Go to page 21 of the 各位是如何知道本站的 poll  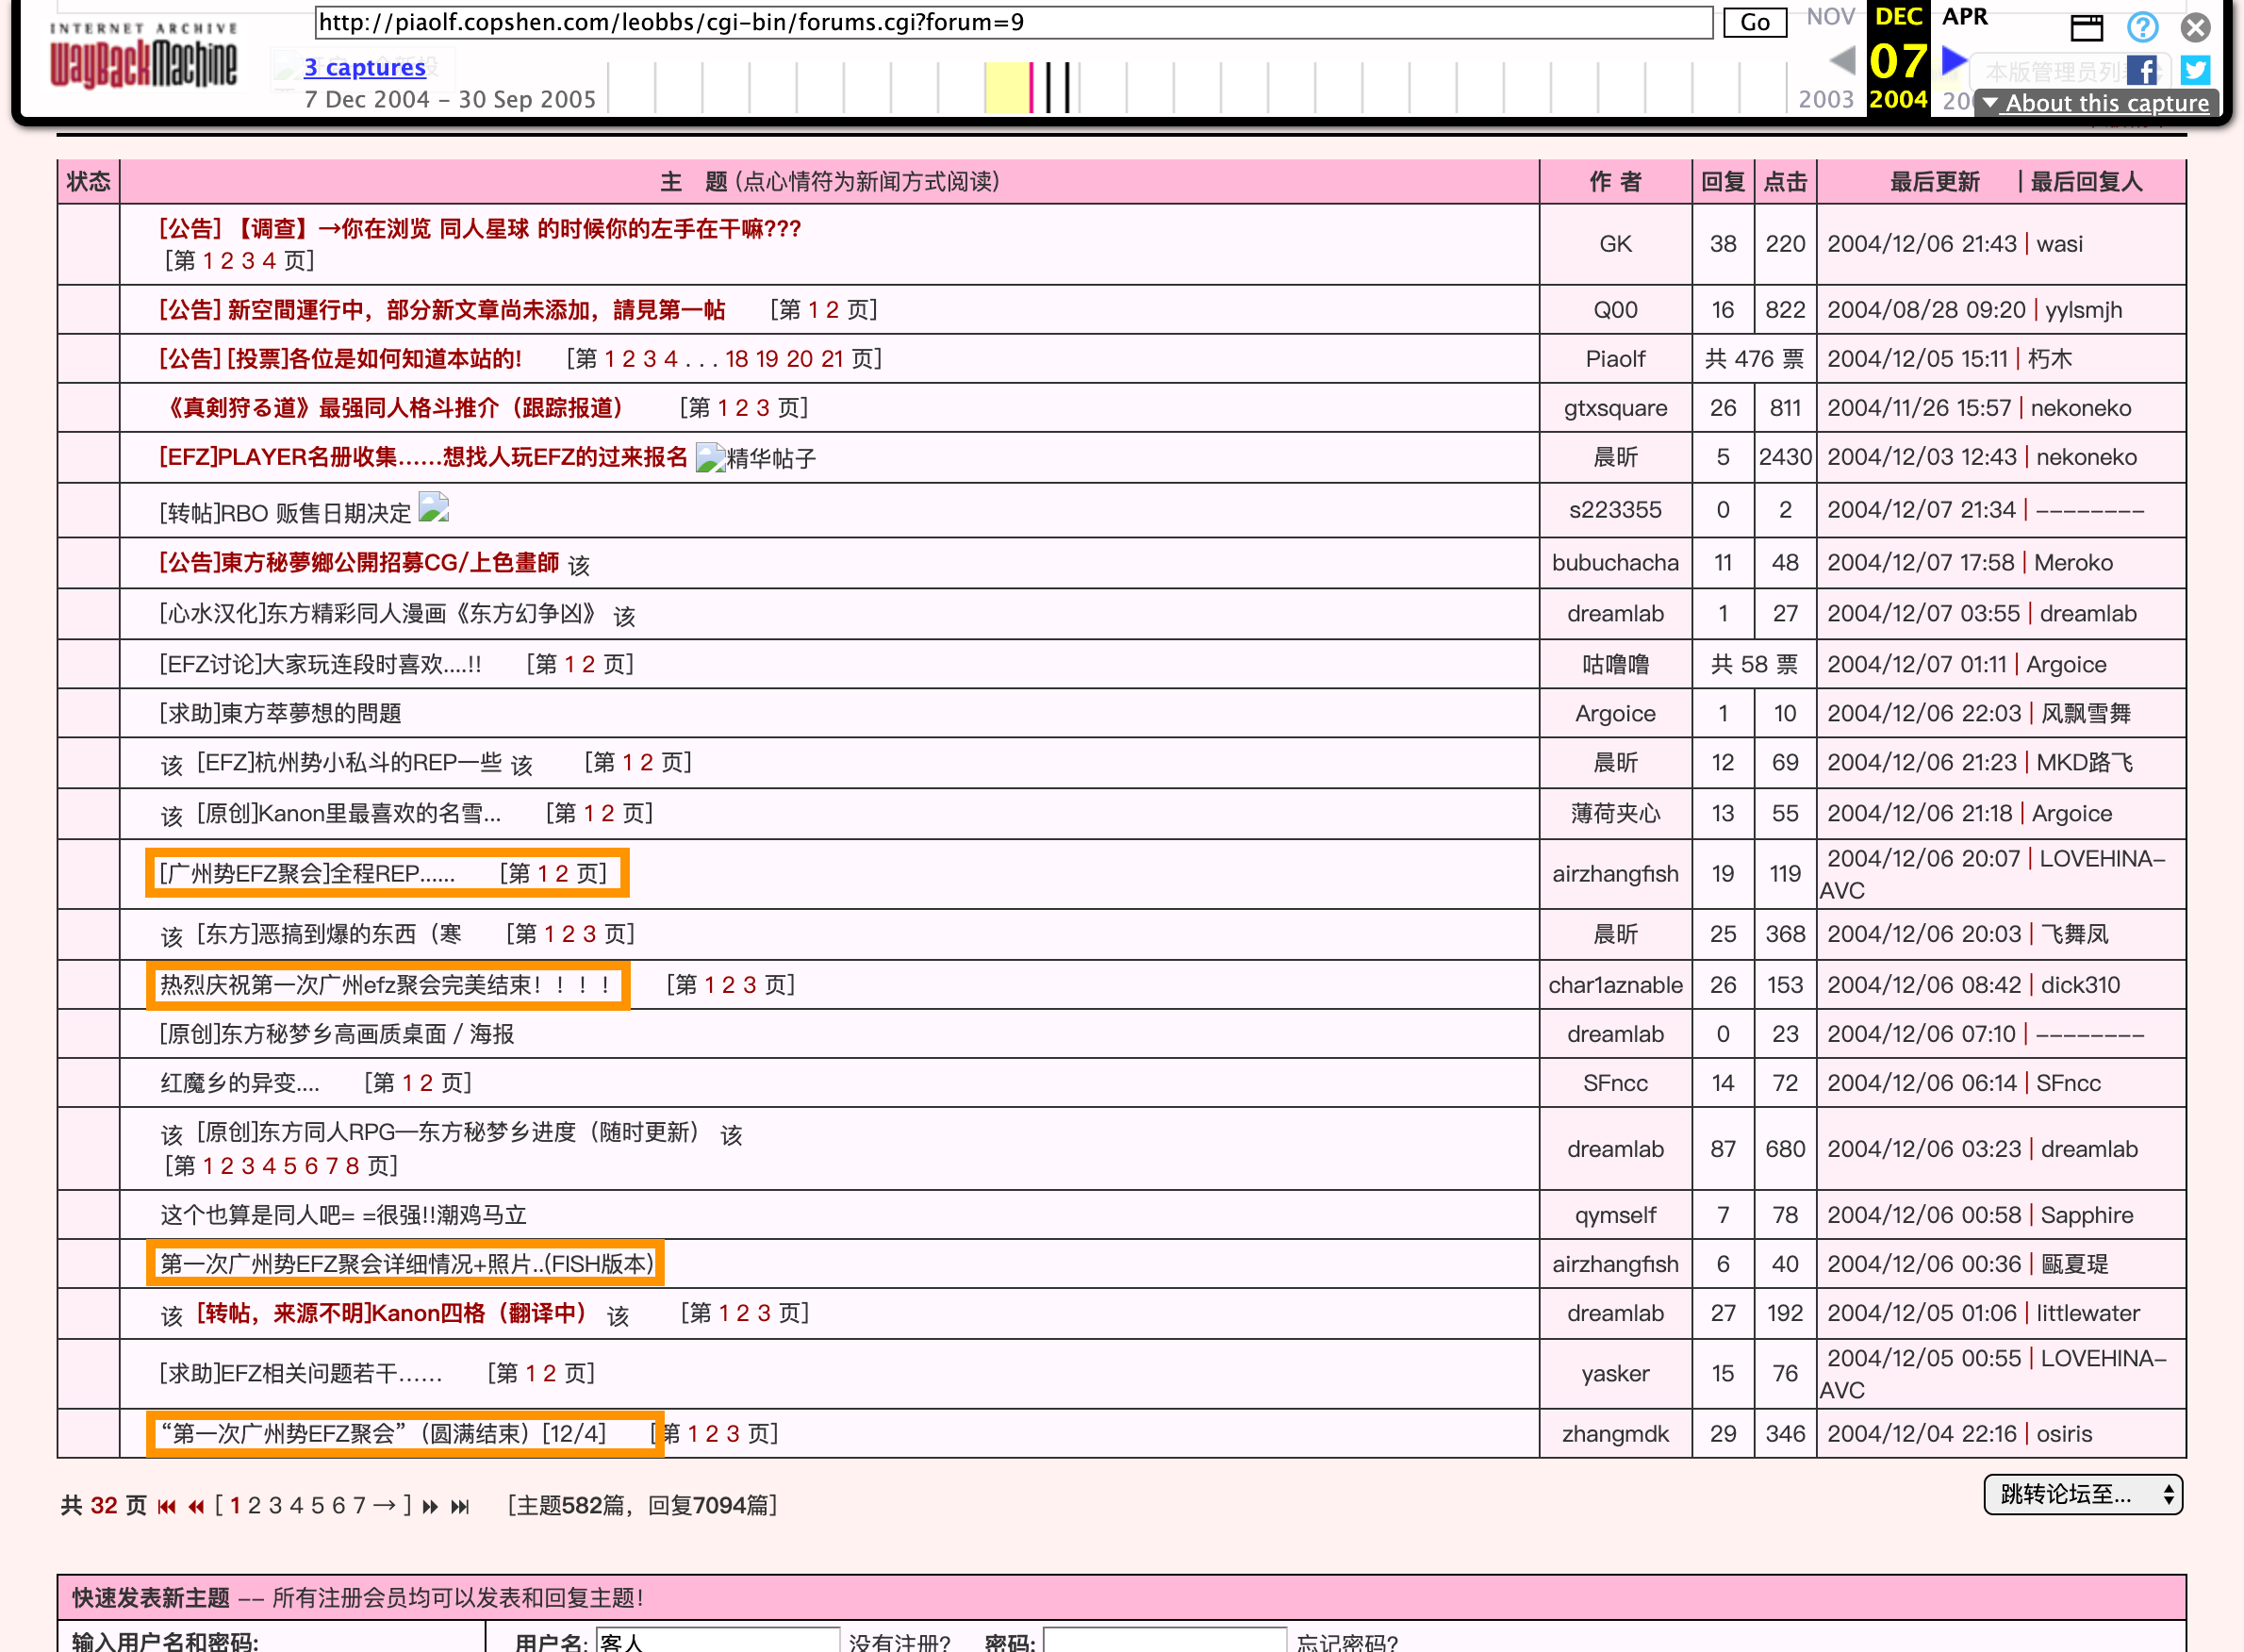click(x=832, y=359)
